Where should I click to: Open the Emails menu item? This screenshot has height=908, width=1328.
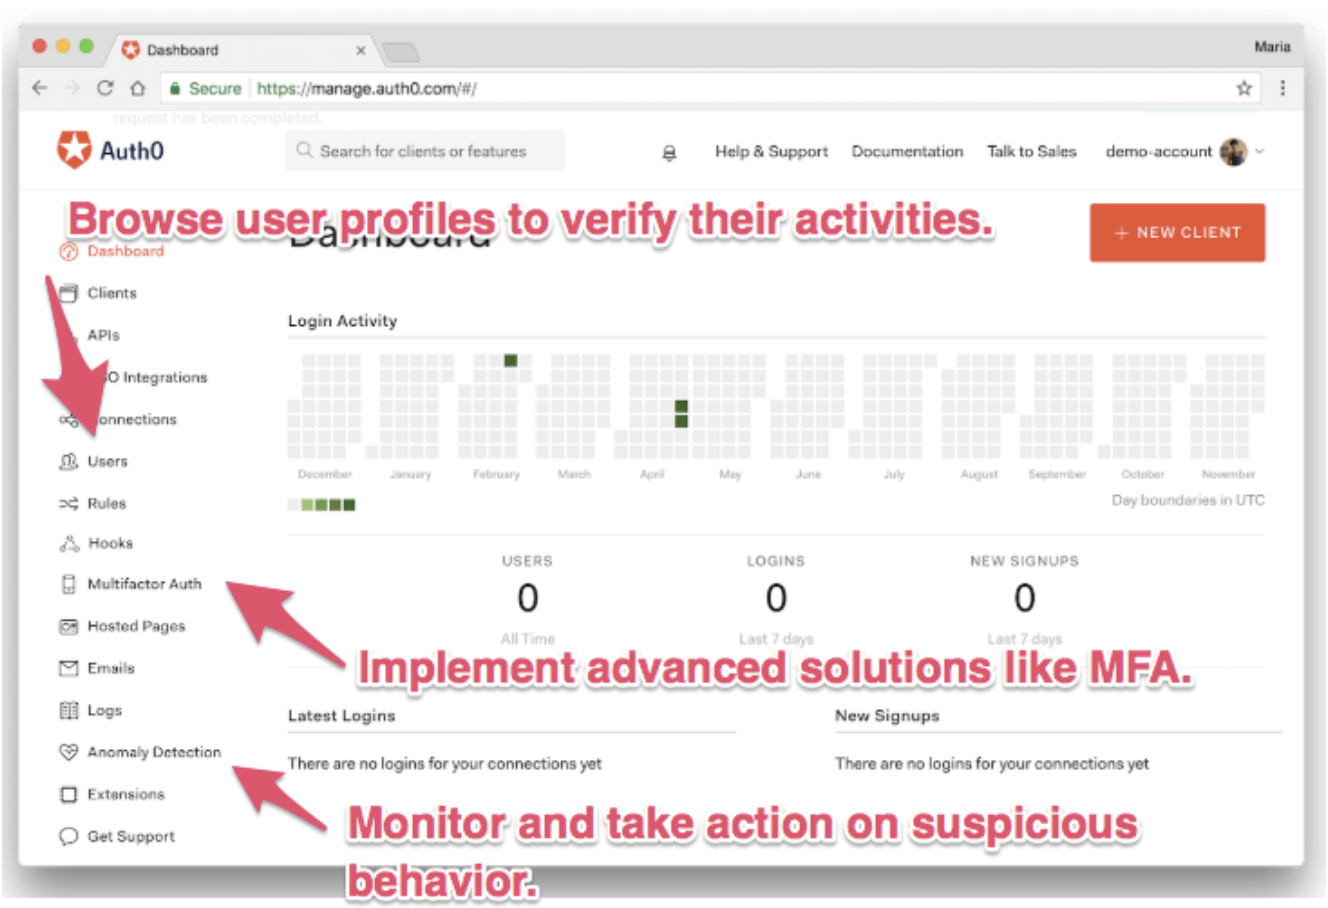point(111,668)
